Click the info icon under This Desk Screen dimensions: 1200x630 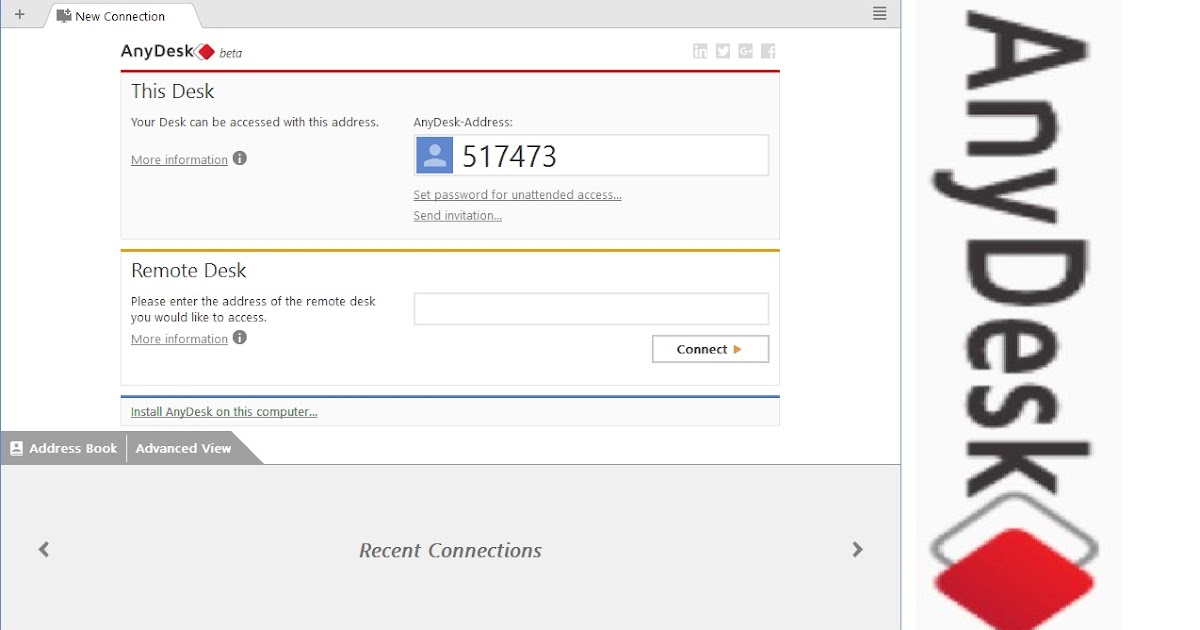pyautogui.click(x=239, y=157)
